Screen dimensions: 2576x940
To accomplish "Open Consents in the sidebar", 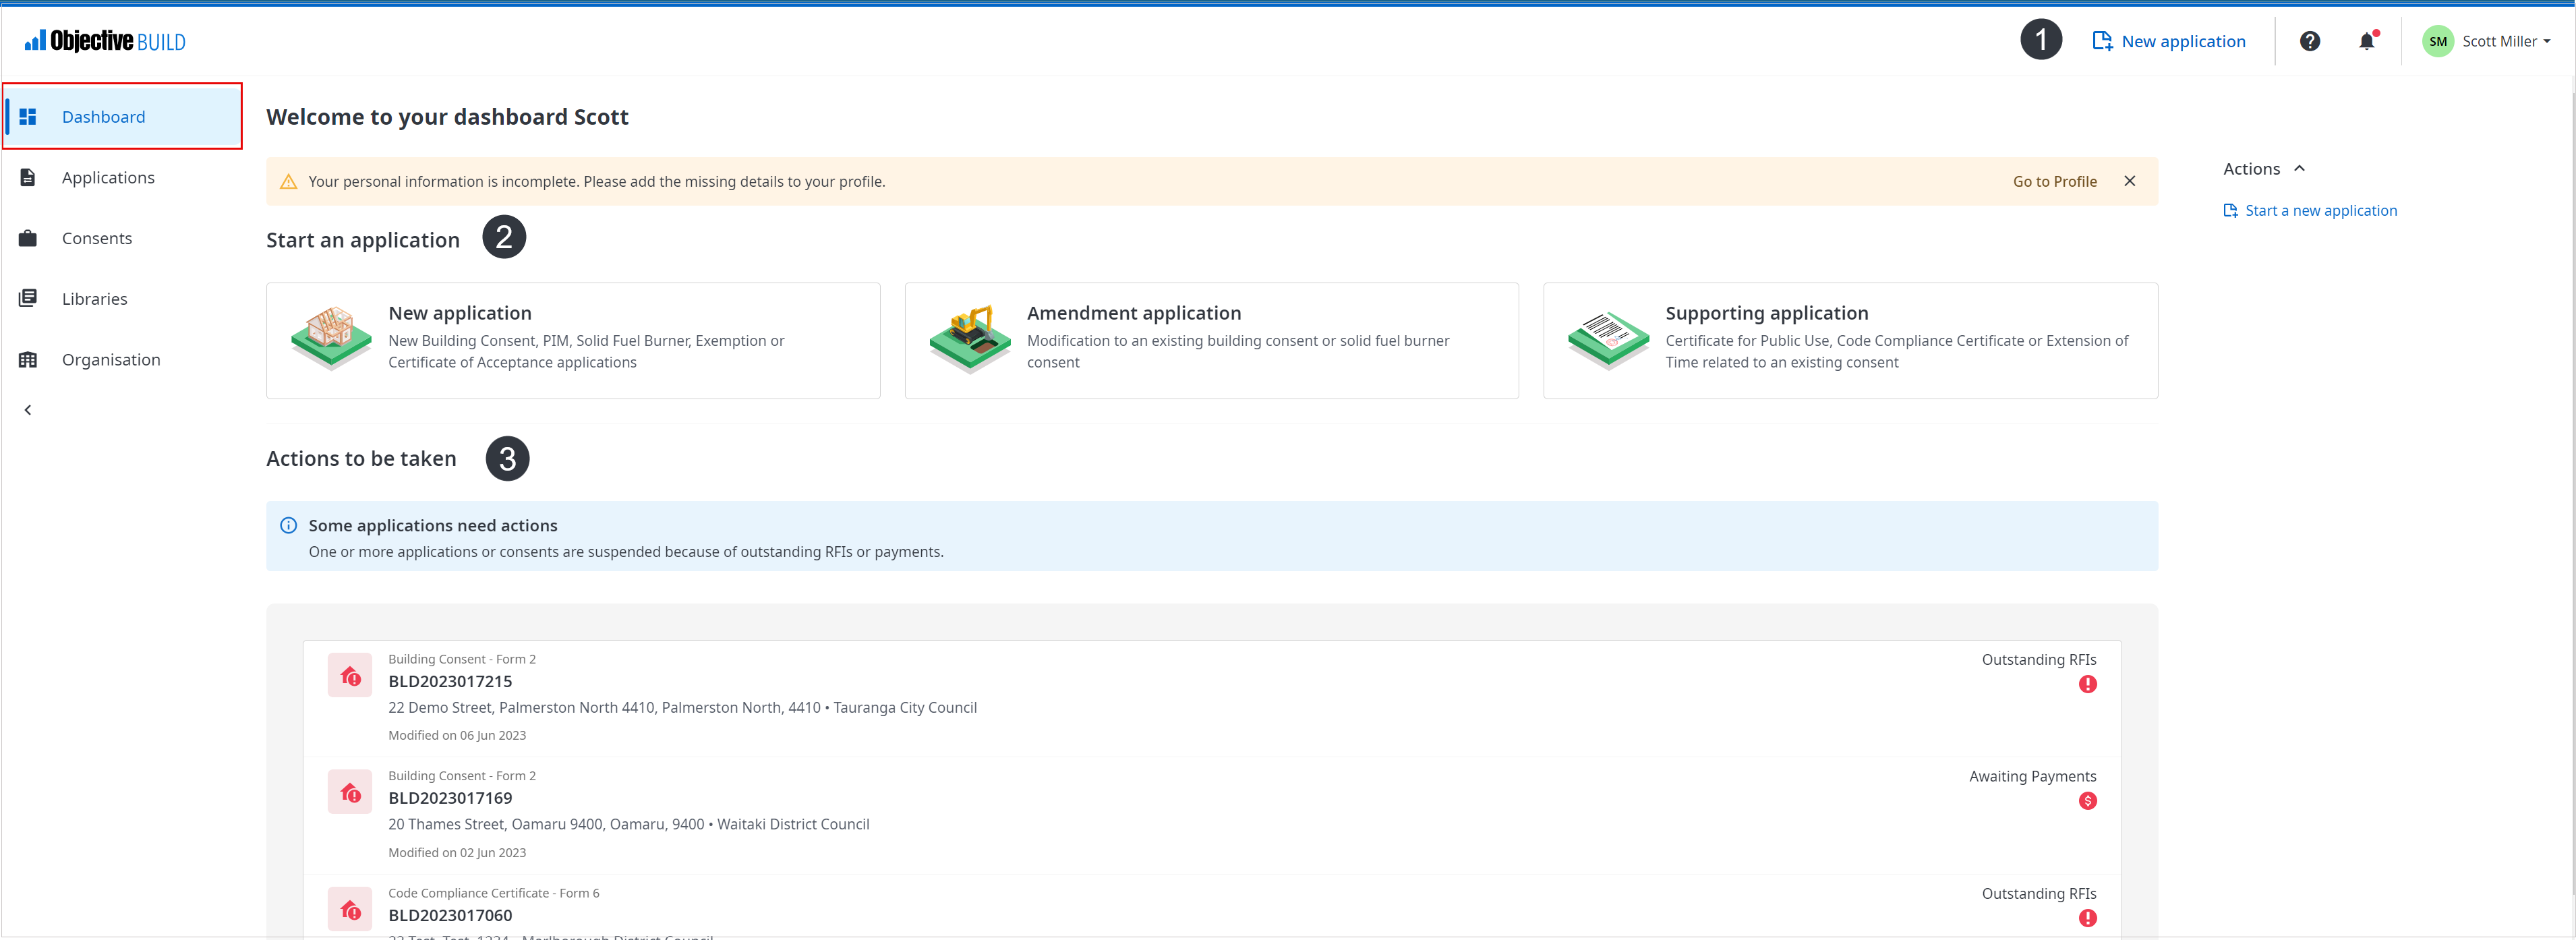I will pyautogui.click(x=123, y=238).
